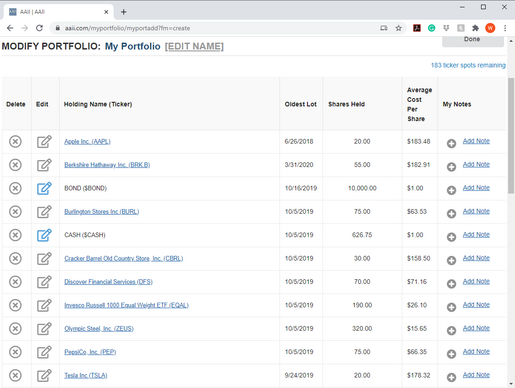The height and width of the screenshot is (388, 515).
Task: Delete the Burlington Stores holding
Action: (15, 212)
